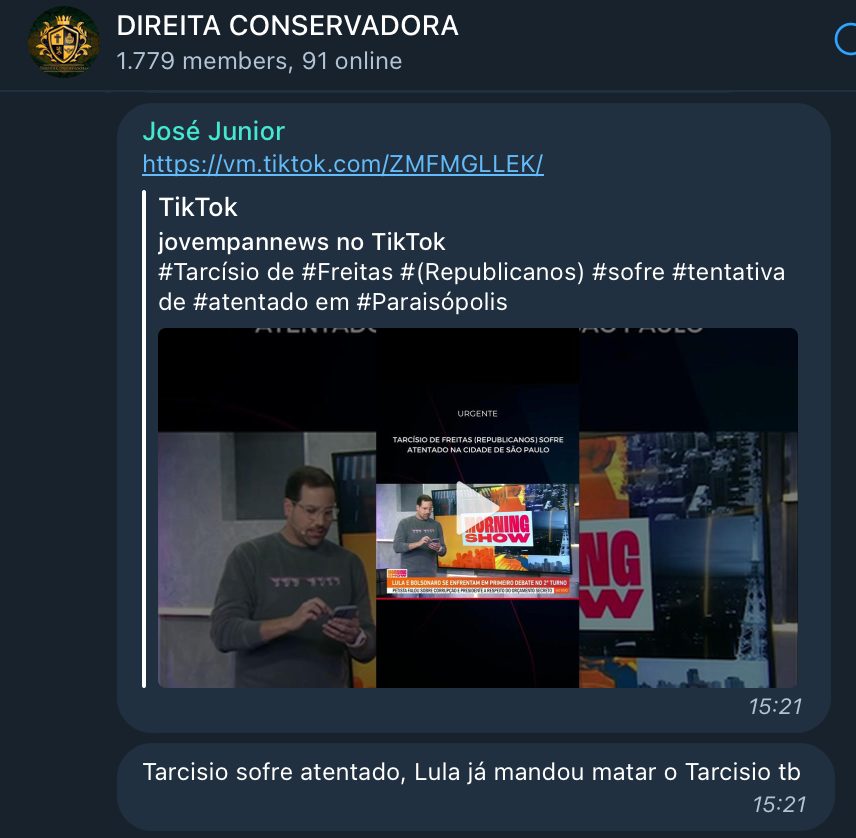Select the #sofre hashtag in the preview
This screenshot has height=838, width=856.
coord(628,272)
